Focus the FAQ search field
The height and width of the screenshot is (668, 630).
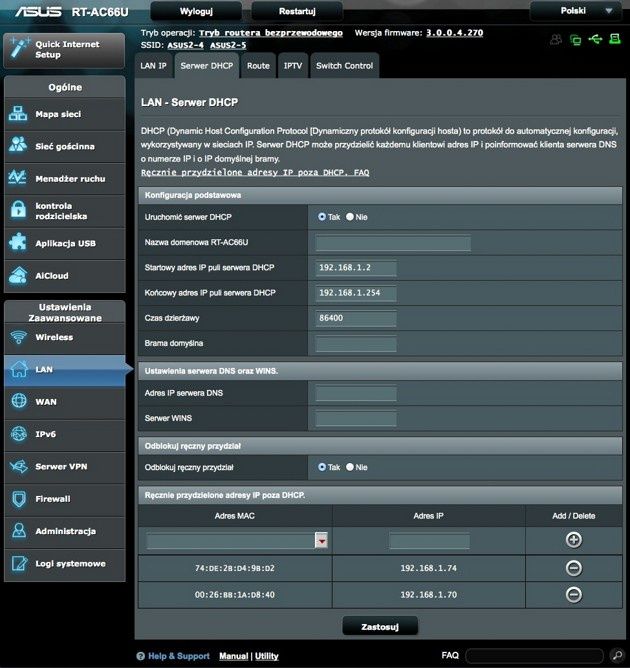(534, 655)
